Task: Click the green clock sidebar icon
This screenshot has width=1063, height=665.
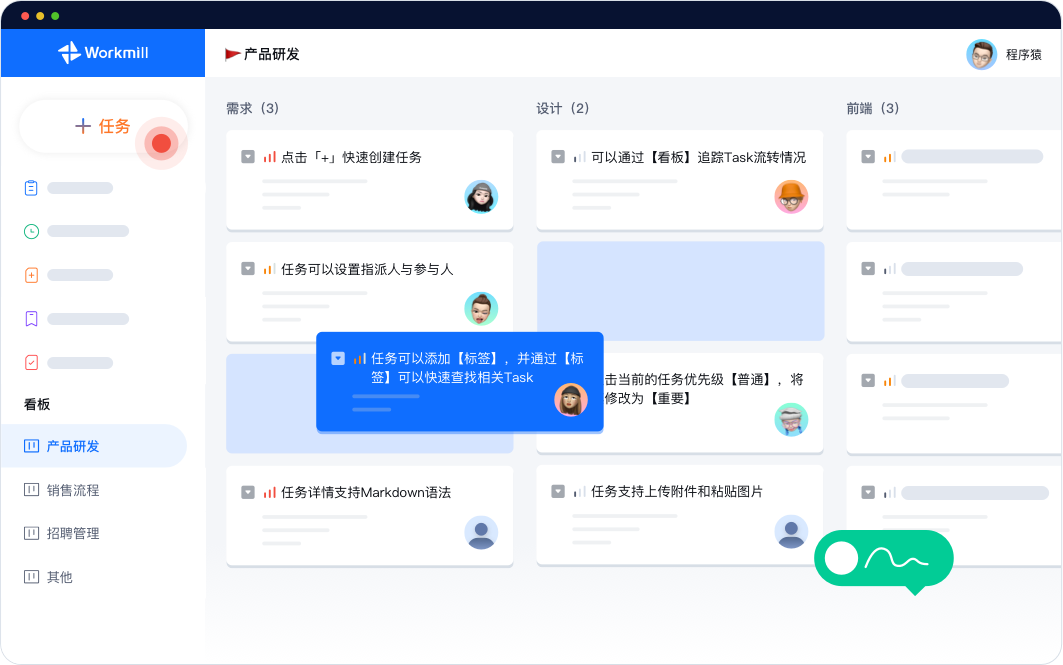Action: coord(31,231)
